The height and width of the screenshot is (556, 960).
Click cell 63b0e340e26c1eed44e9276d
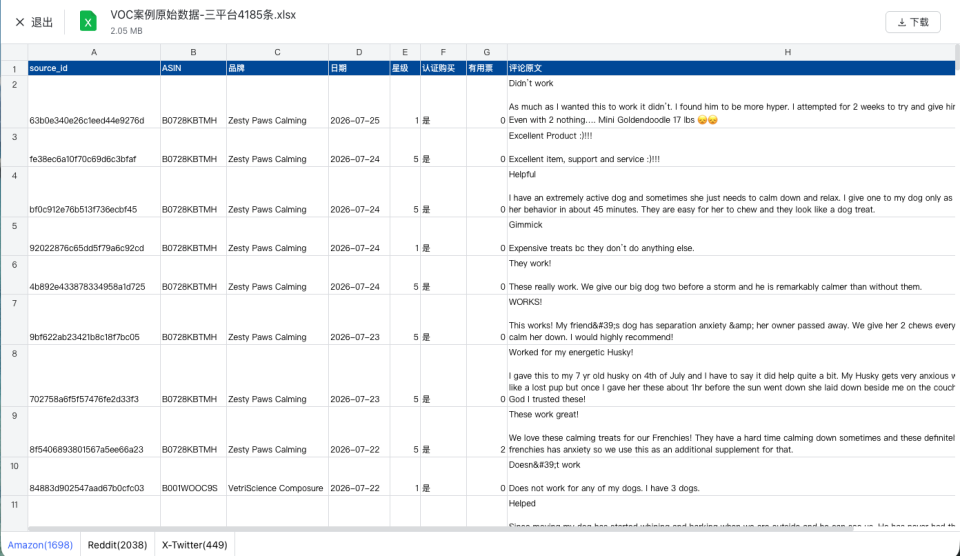click(94, 102)
